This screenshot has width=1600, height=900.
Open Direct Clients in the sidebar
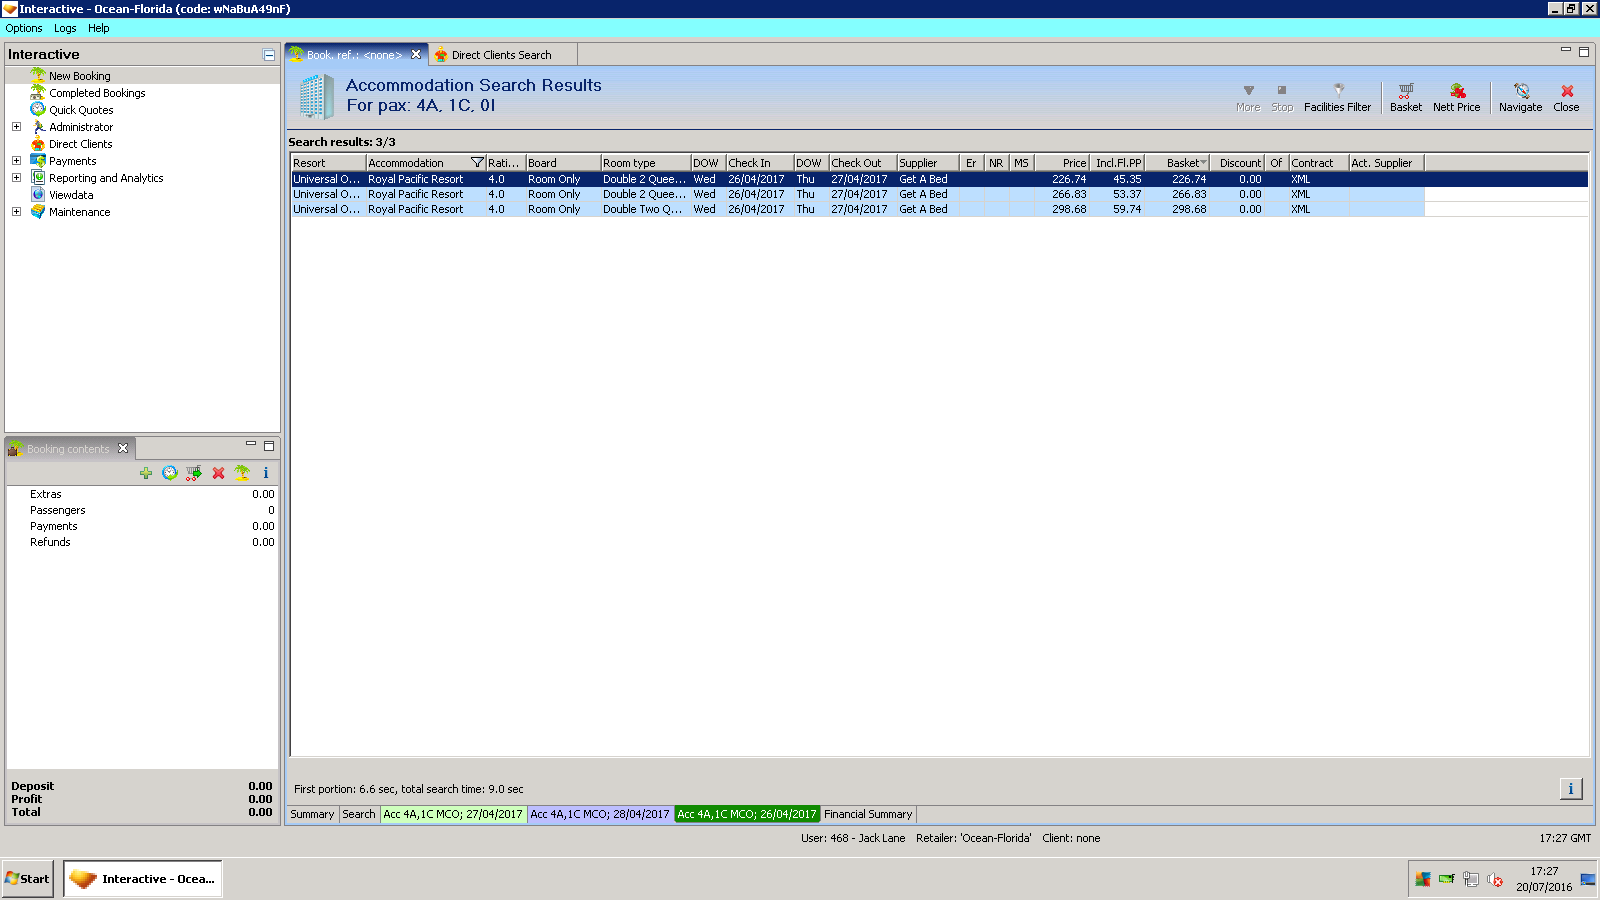81,144
